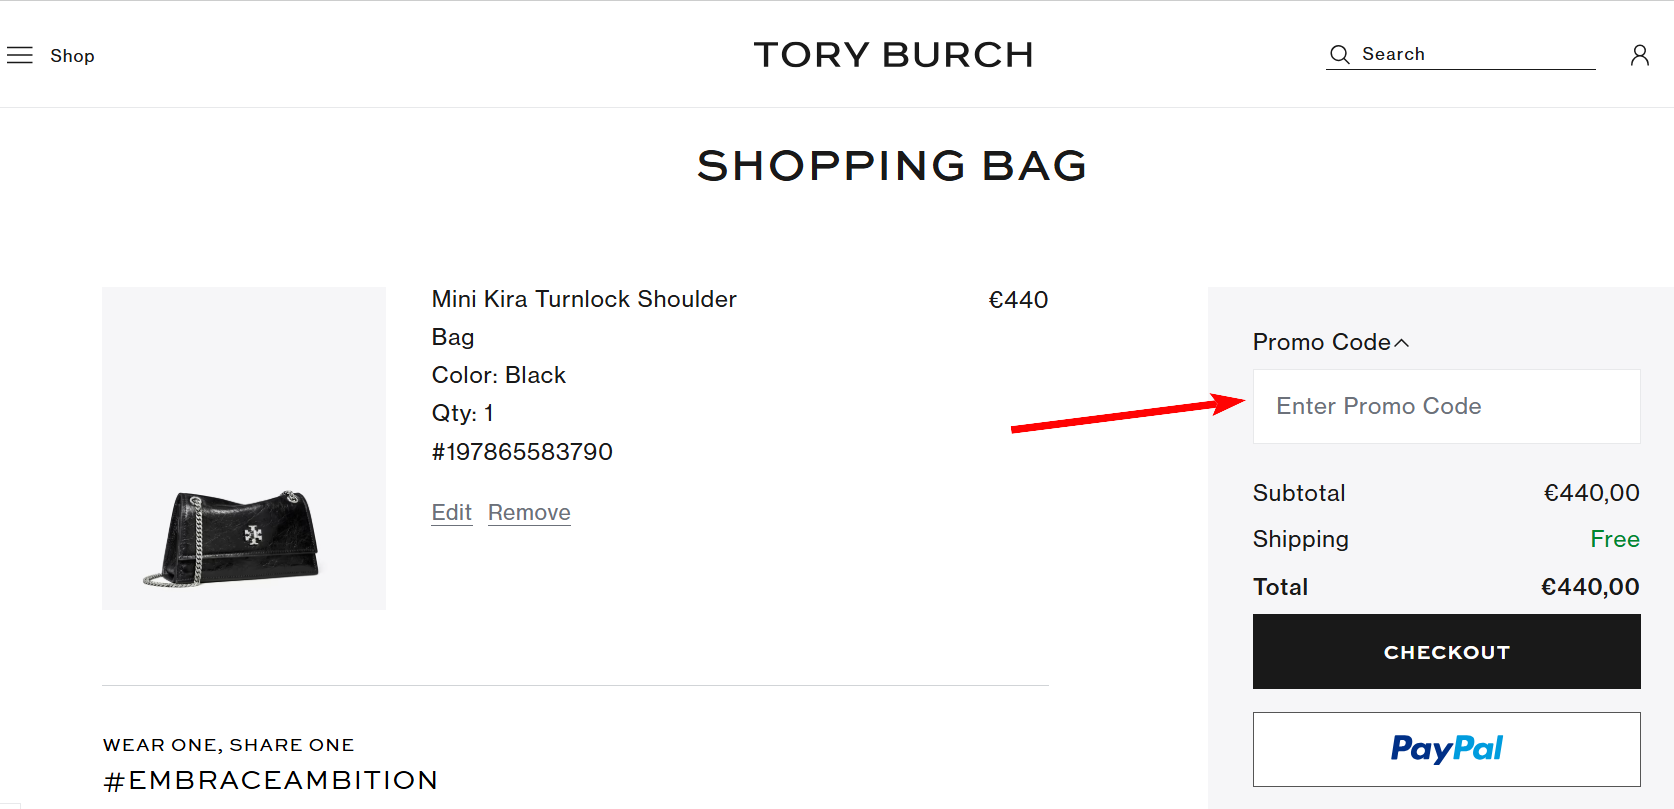Select the item number #197865583790
This screenshot has height=809, width=1674.
(522, 452)
